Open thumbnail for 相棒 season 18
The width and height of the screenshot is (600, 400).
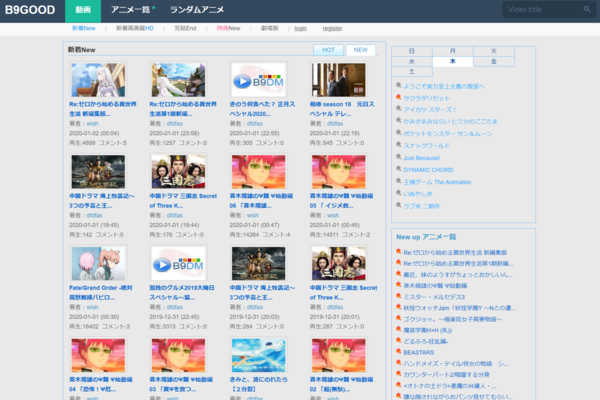[339, 80]
